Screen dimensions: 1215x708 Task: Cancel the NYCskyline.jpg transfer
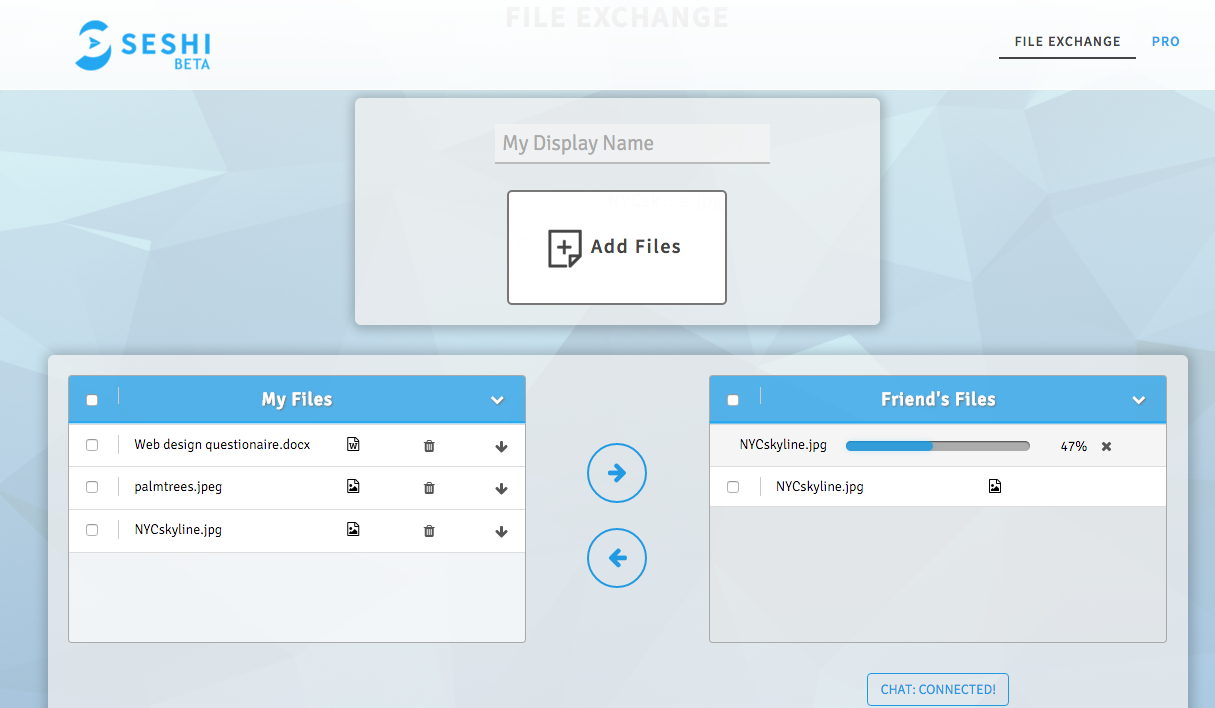[x=1106, y=446]
